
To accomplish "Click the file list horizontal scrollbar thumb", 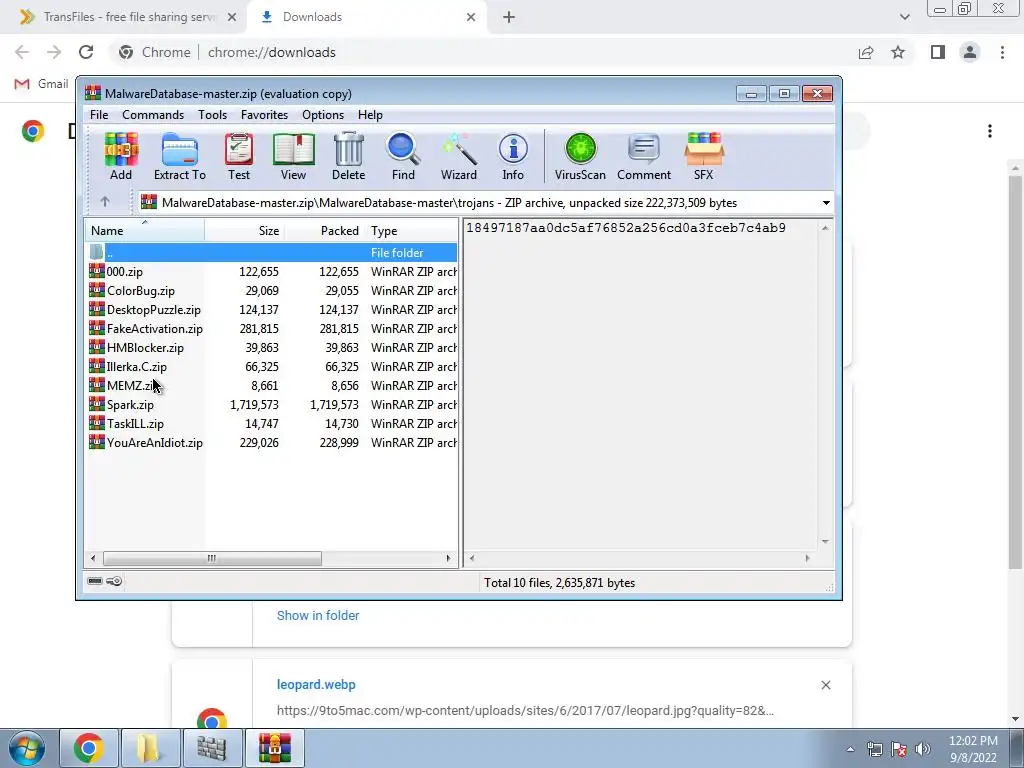I will [212, 558].
